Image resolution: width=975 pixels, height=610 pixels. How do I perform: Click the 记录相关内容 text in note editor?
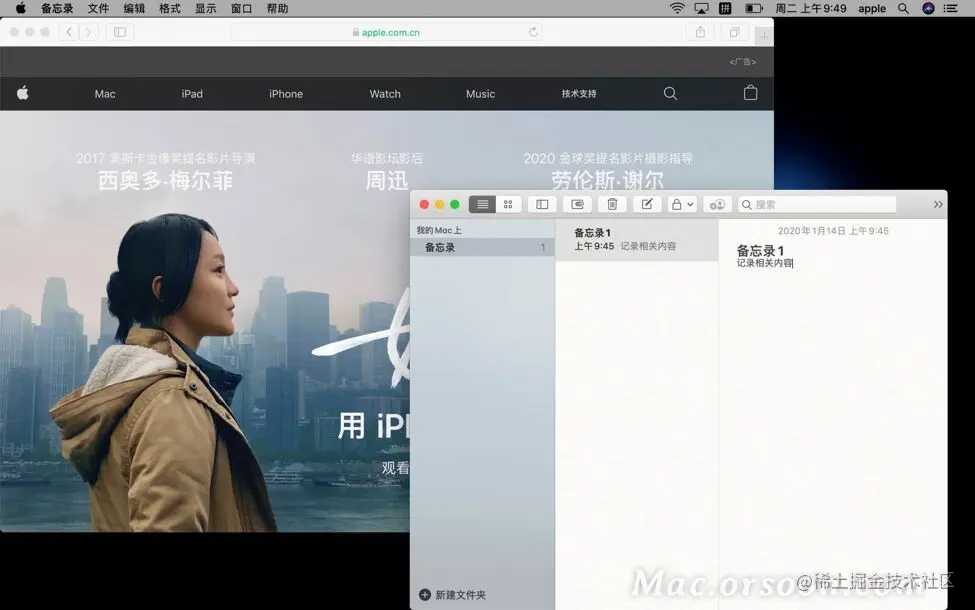click(765, 263)
